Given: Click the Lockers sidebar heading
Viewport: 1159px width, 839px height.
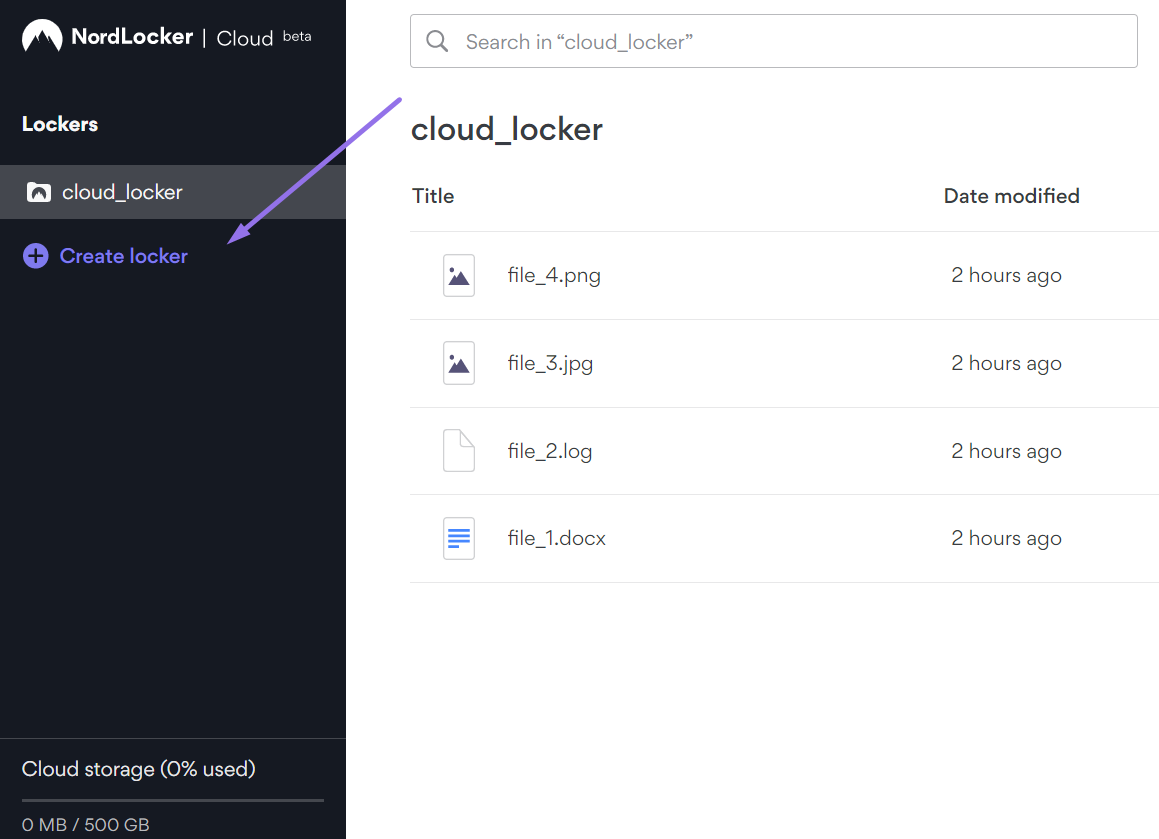Looking at the screenshot, I should click(x=60, y=124).
